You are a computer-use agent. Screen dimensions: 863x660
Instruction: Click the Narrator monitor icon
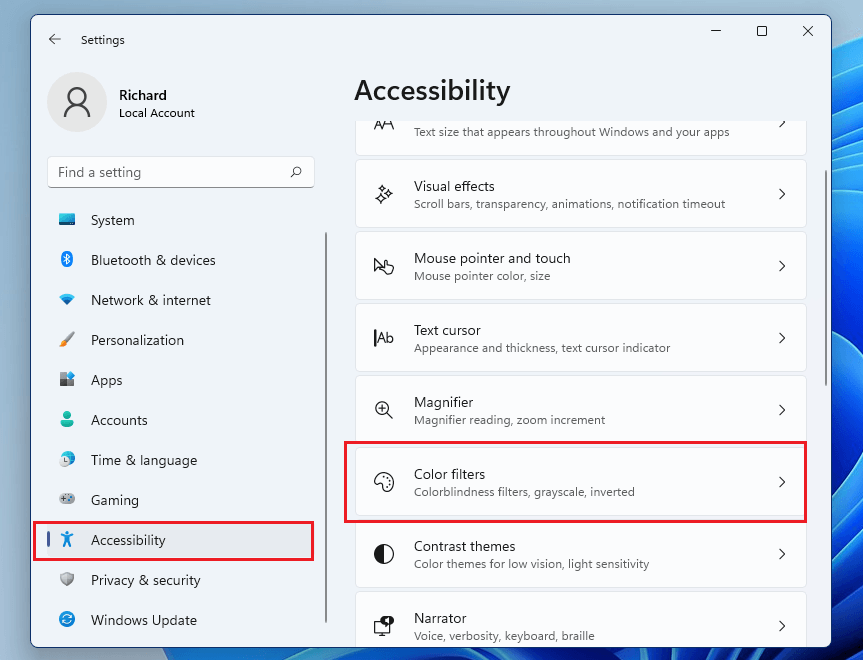384,626
